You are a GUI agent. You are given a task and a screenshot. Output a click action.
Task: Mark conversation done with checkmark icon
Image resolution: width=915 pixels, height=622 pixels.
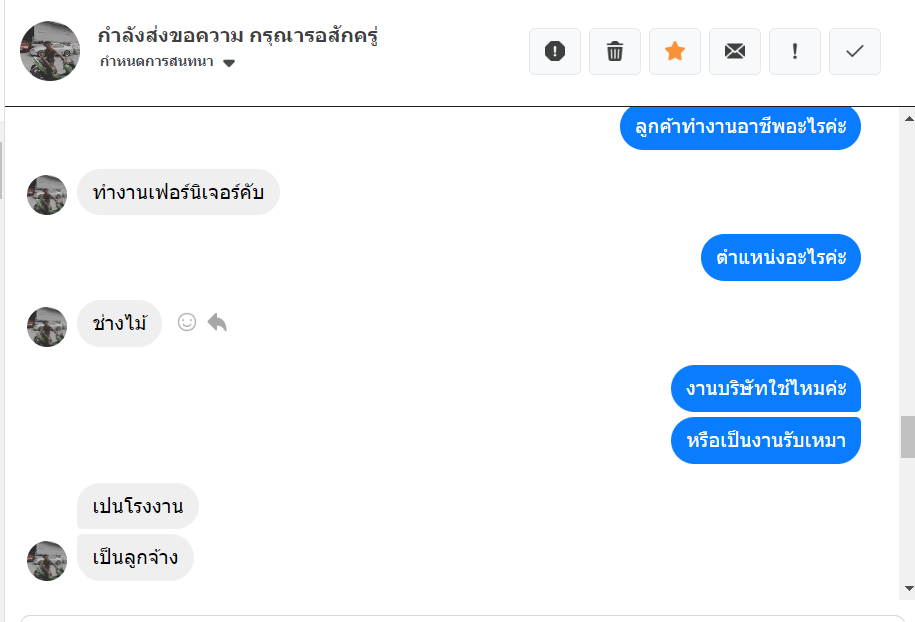tap(855, 52)
